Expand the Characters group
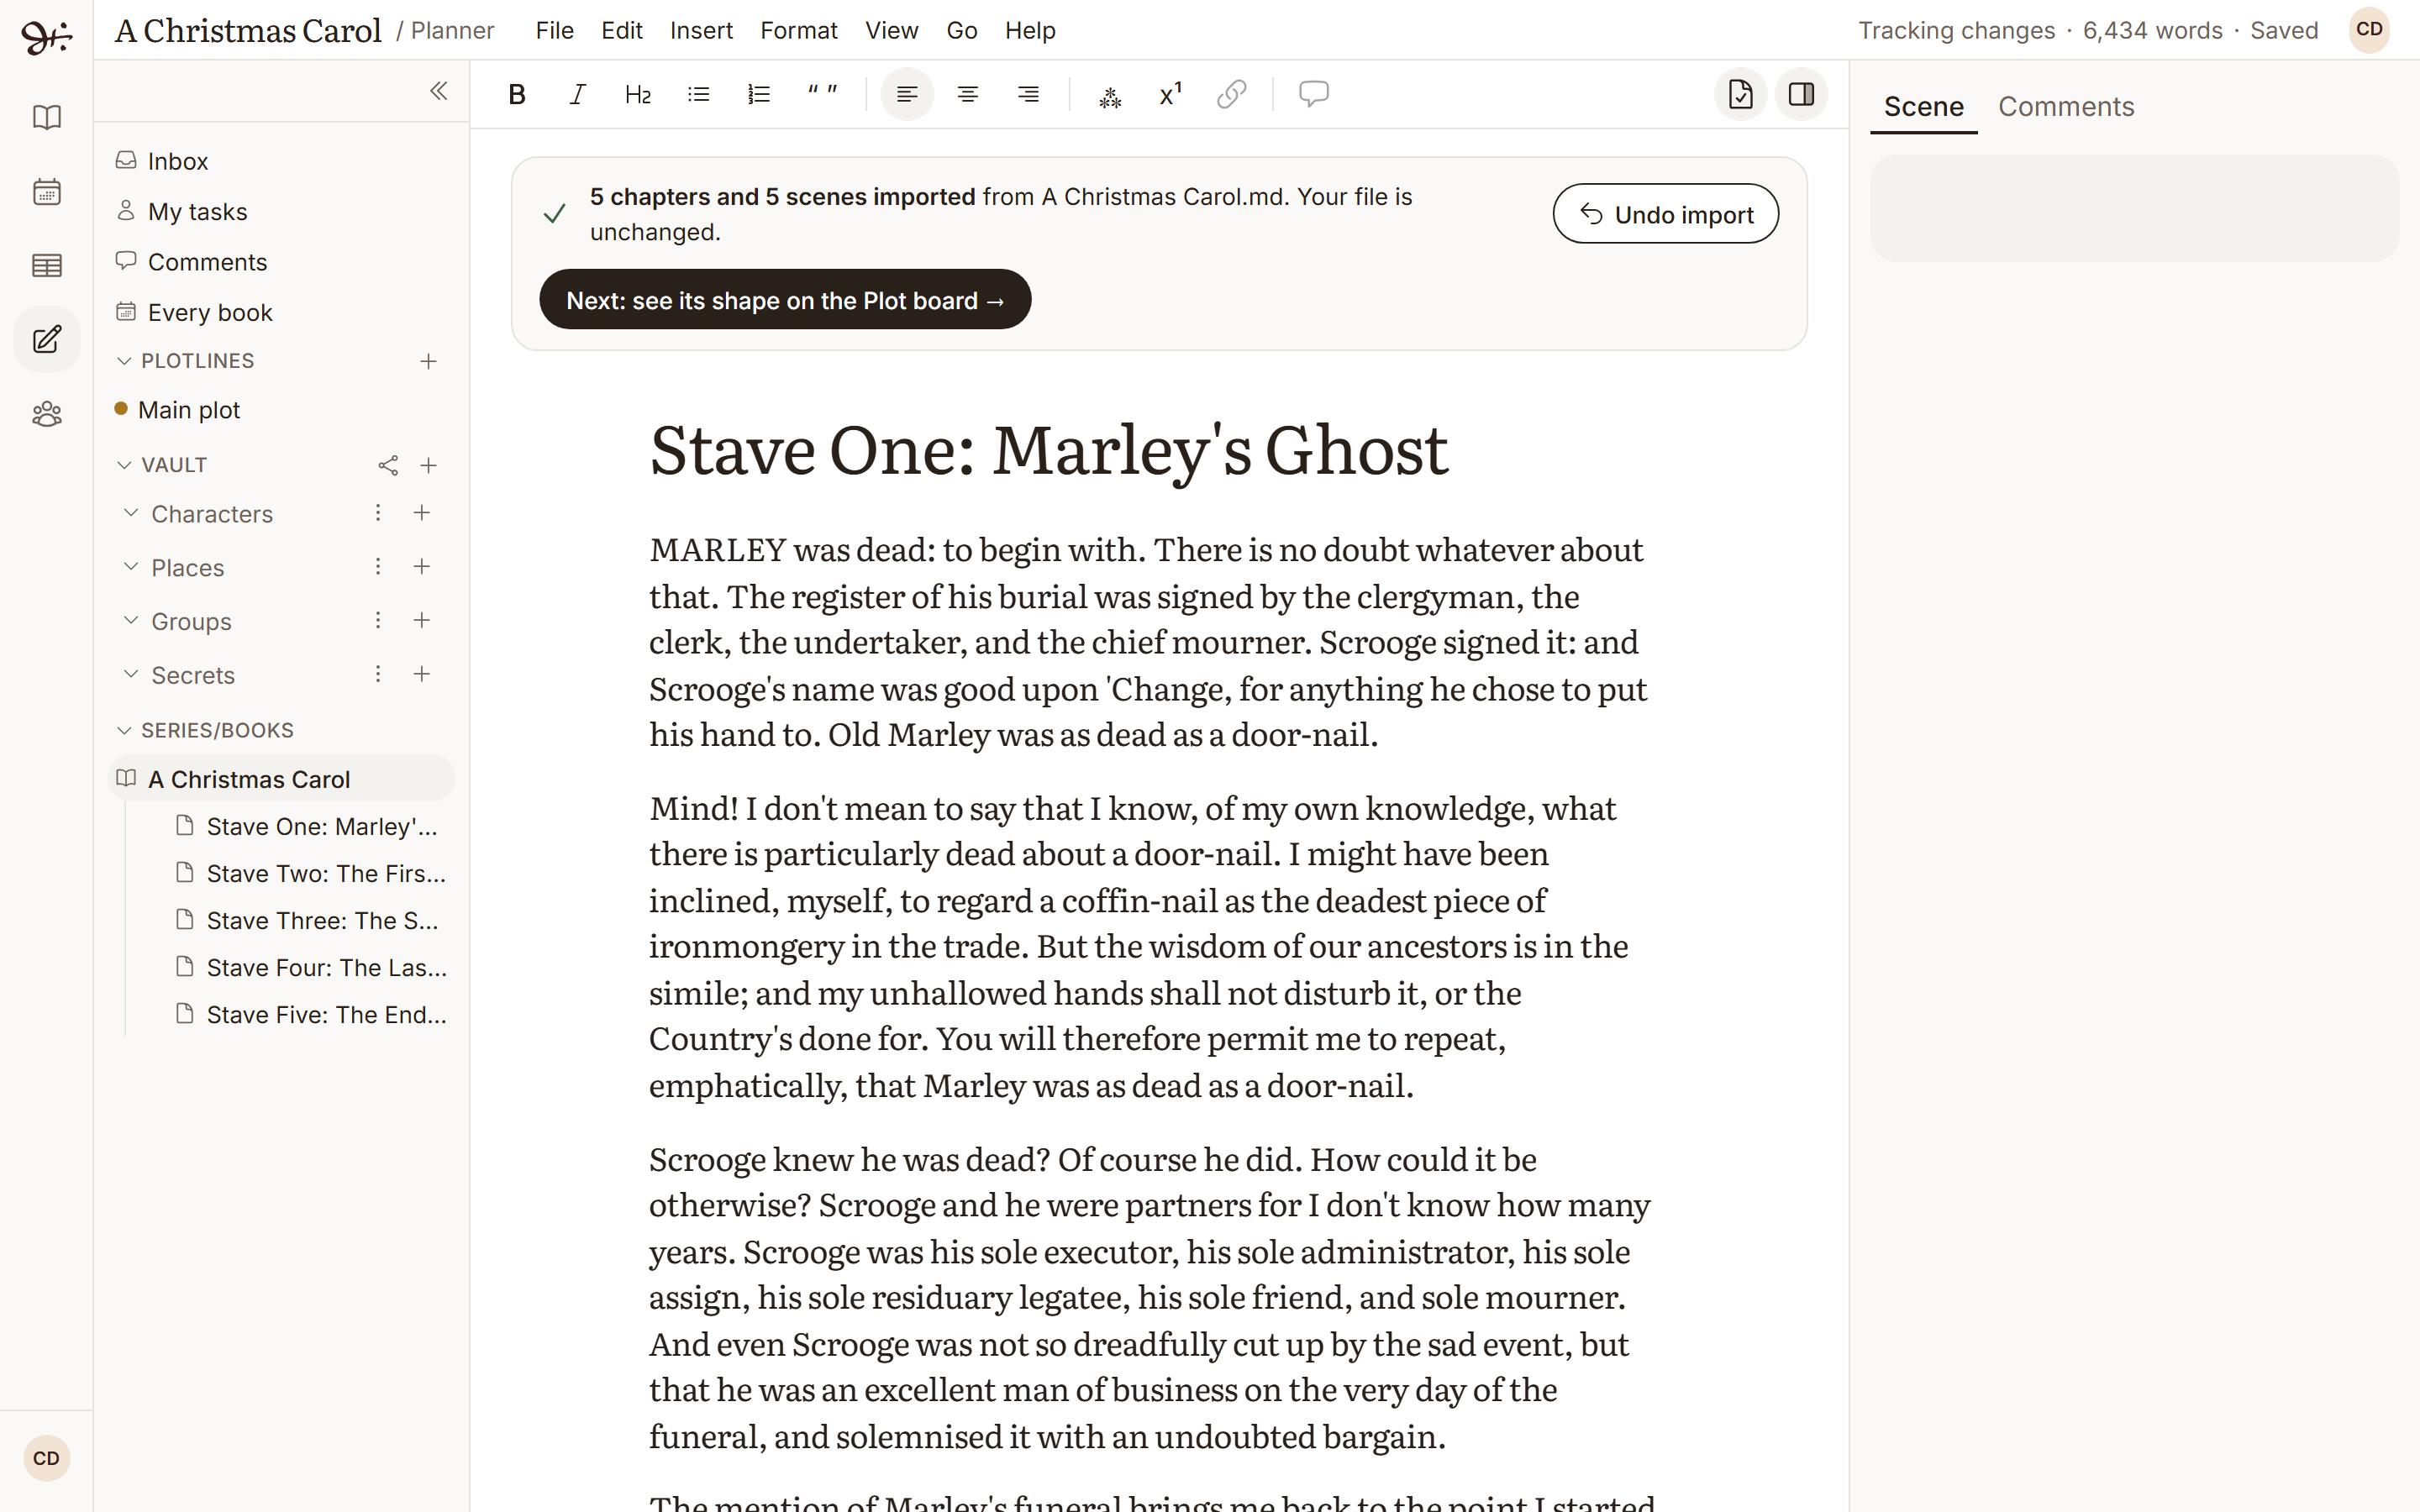 click(x=130, y=513)
